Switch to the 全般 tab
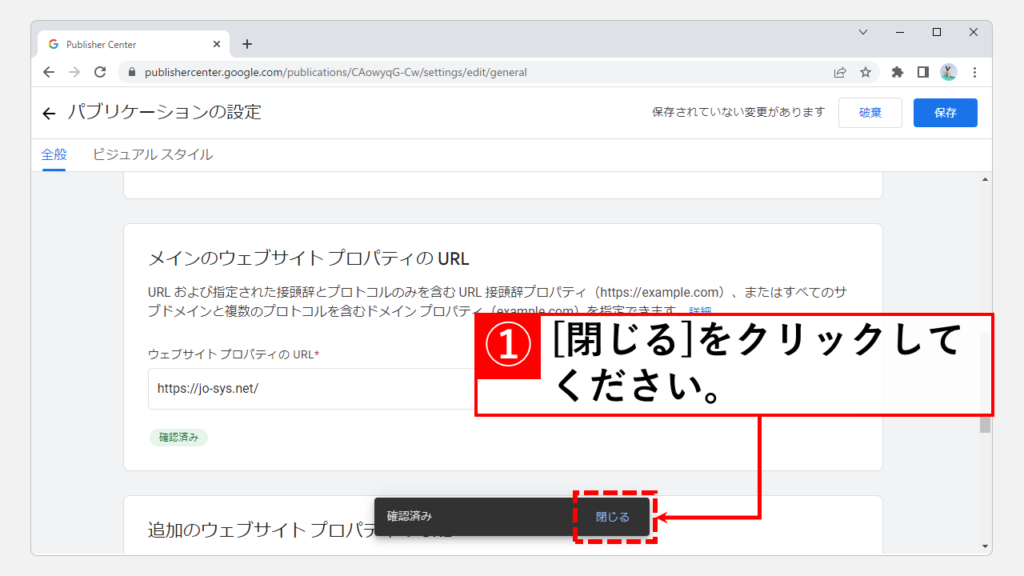Screen dimensions: 1024x576 pos(54,155)
